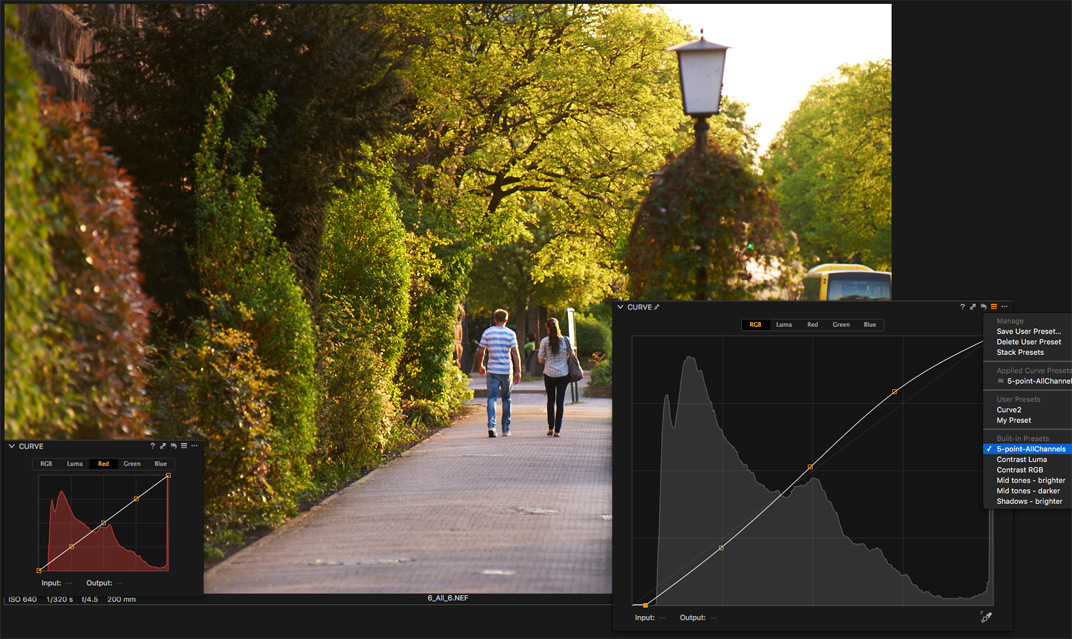Open presets menu in small Curve panel
This screenshot has width=1072, height=639.
(184, 446)
